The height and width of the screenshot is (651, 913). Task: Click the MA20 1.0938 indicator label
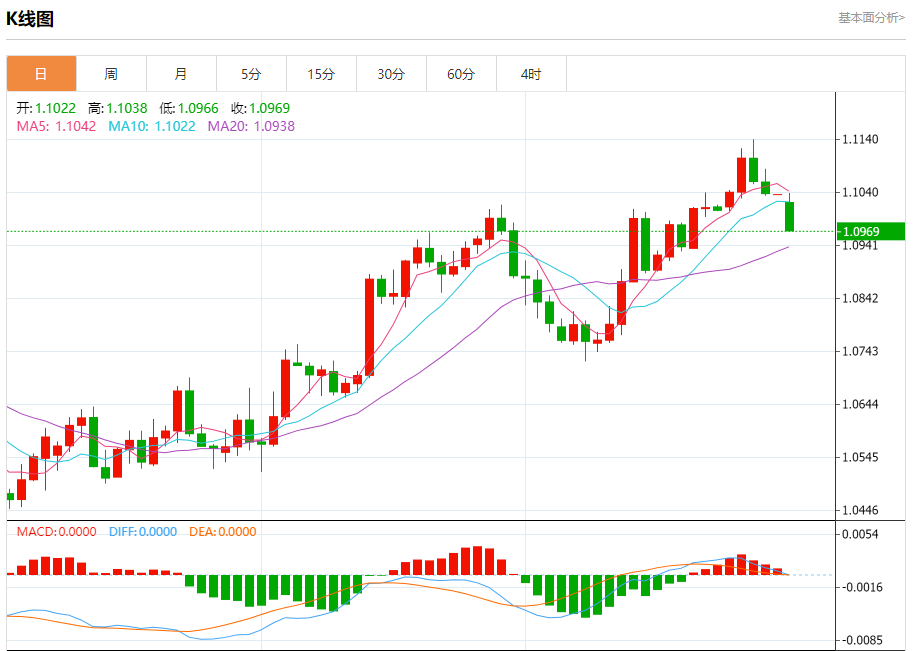pyautogui.click(x=251, y=126)
